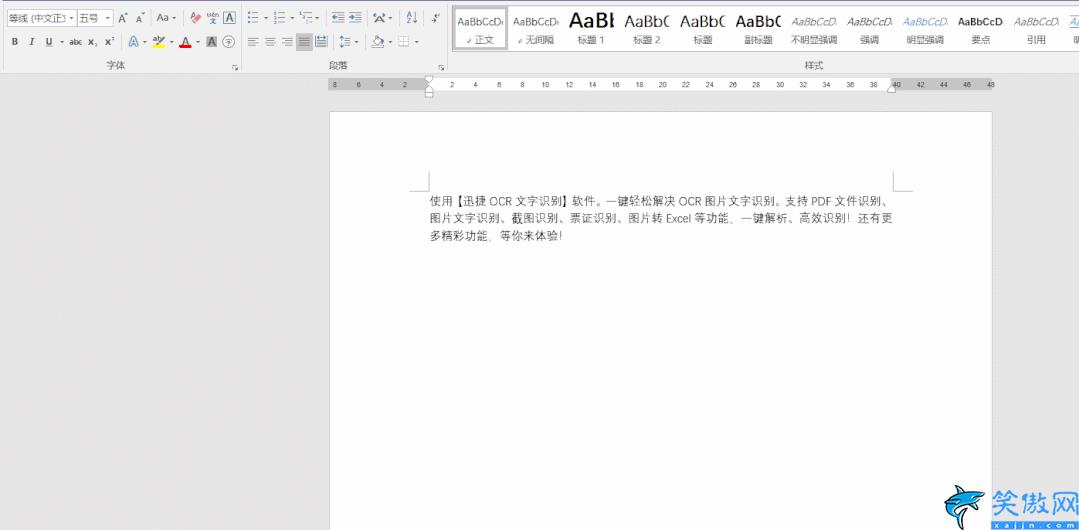Click in the document text 等你来体验
This screenshot has width=1079, height=530.
click(x=531, y=236)
